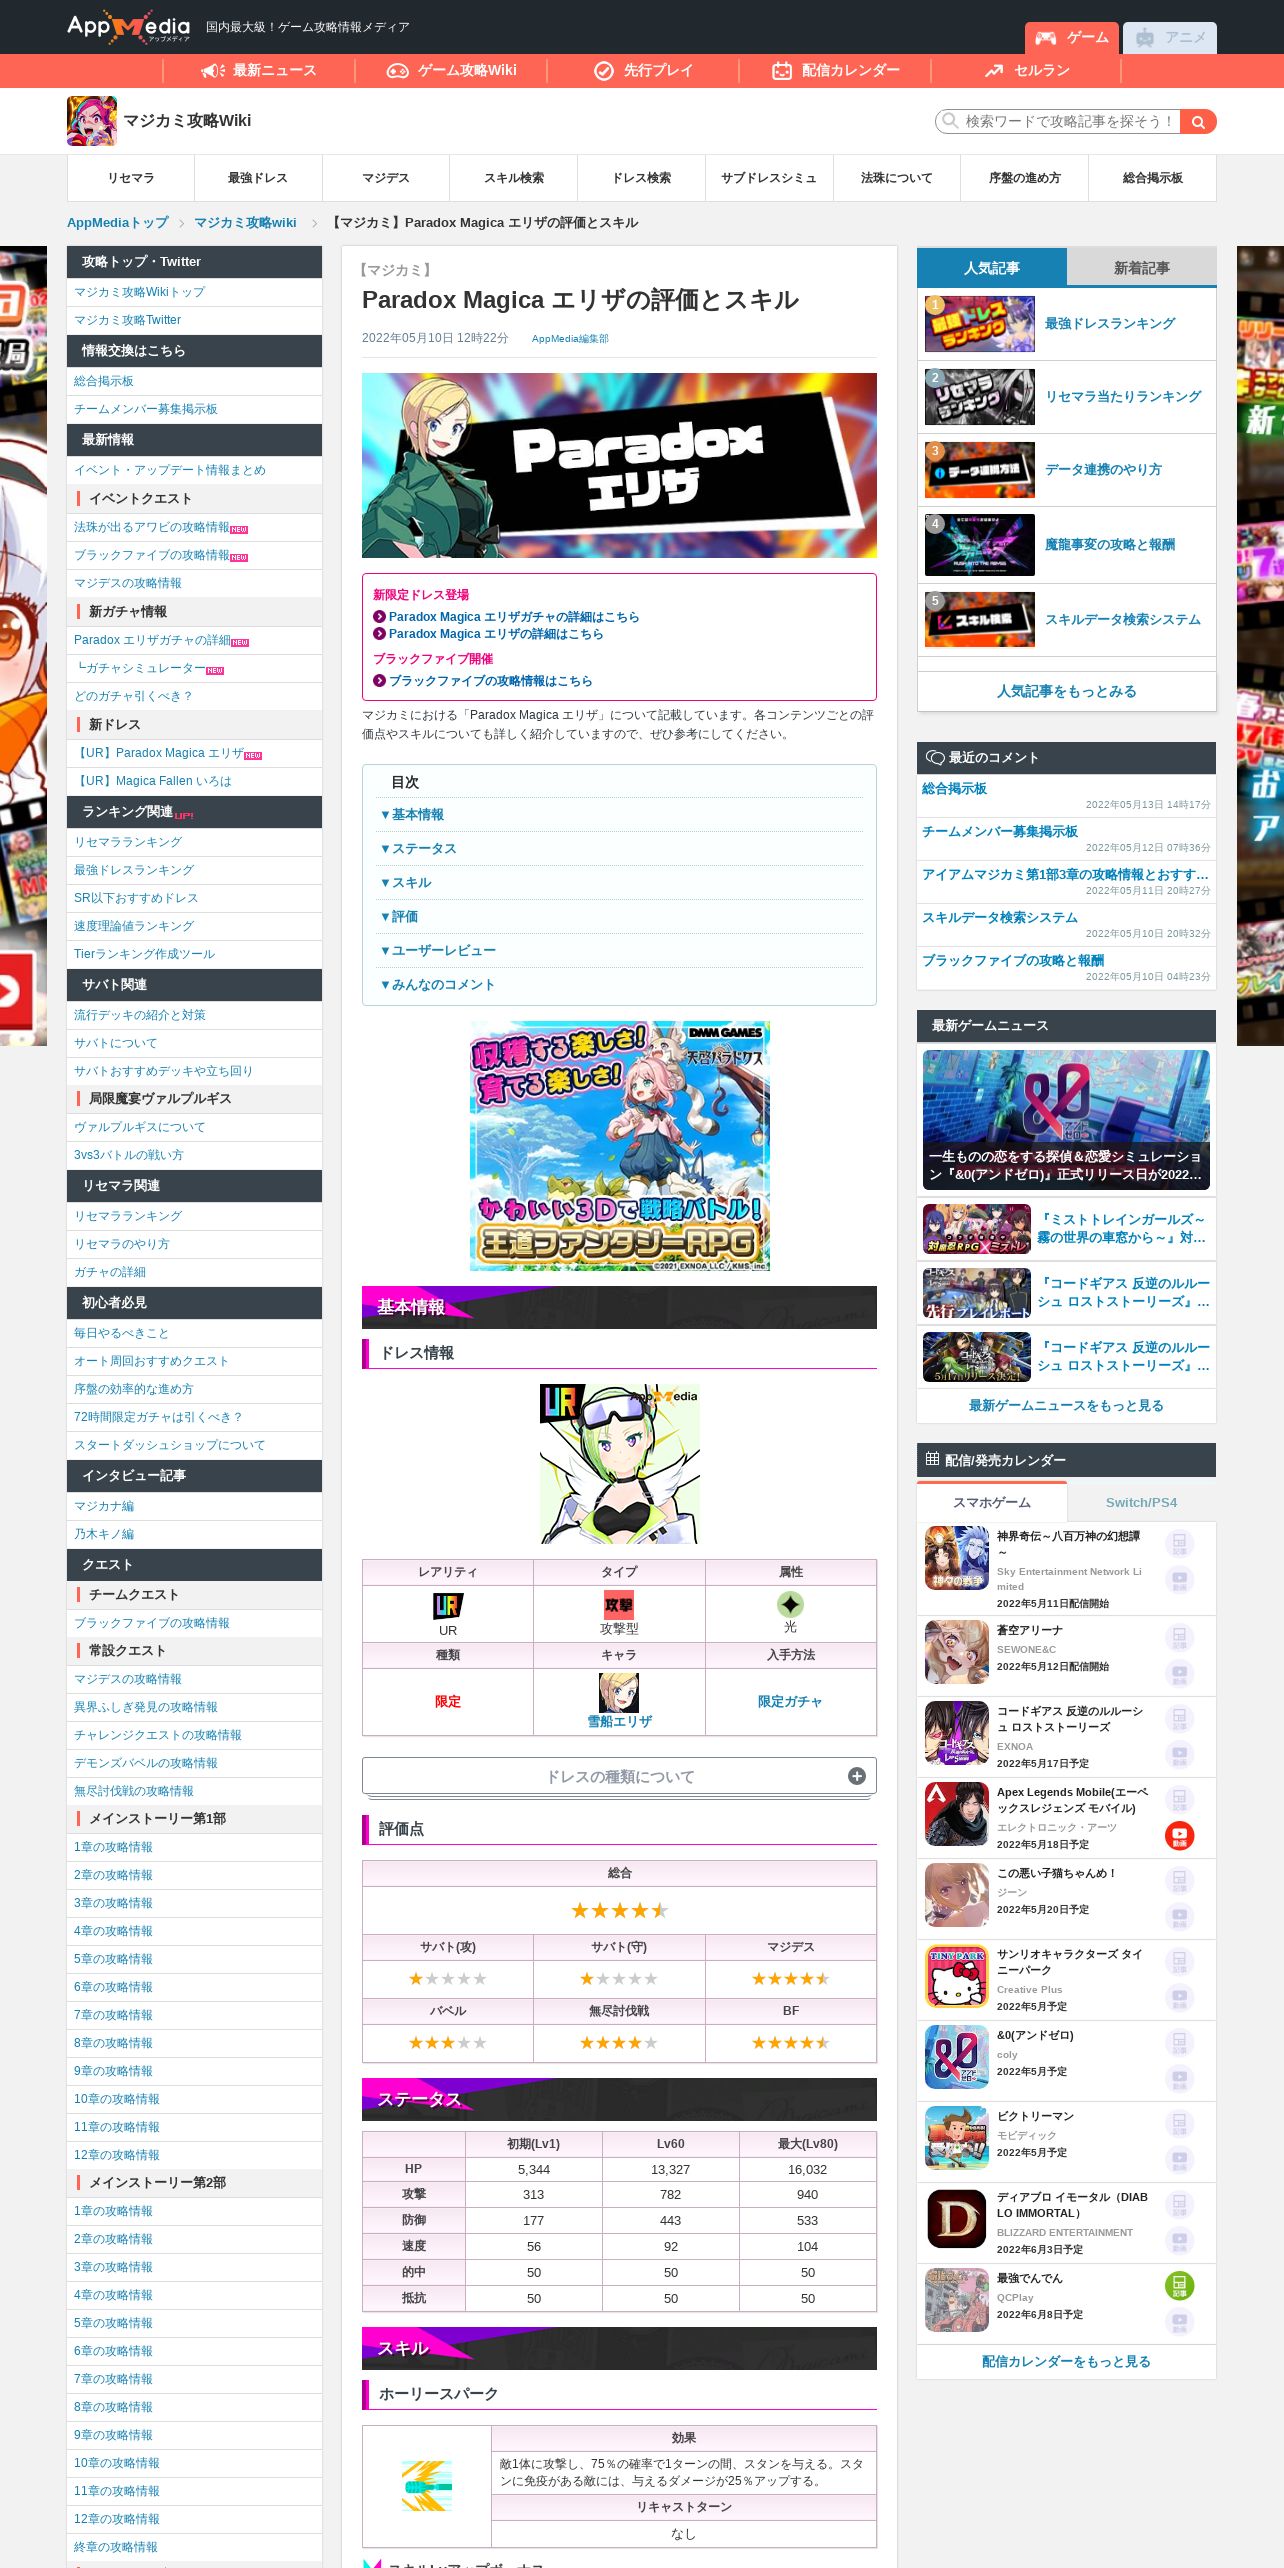This screenshot has width=1284, height=2568.
Task: Open スキル検索 in the wiki nav bar
Action: [514, 178]
